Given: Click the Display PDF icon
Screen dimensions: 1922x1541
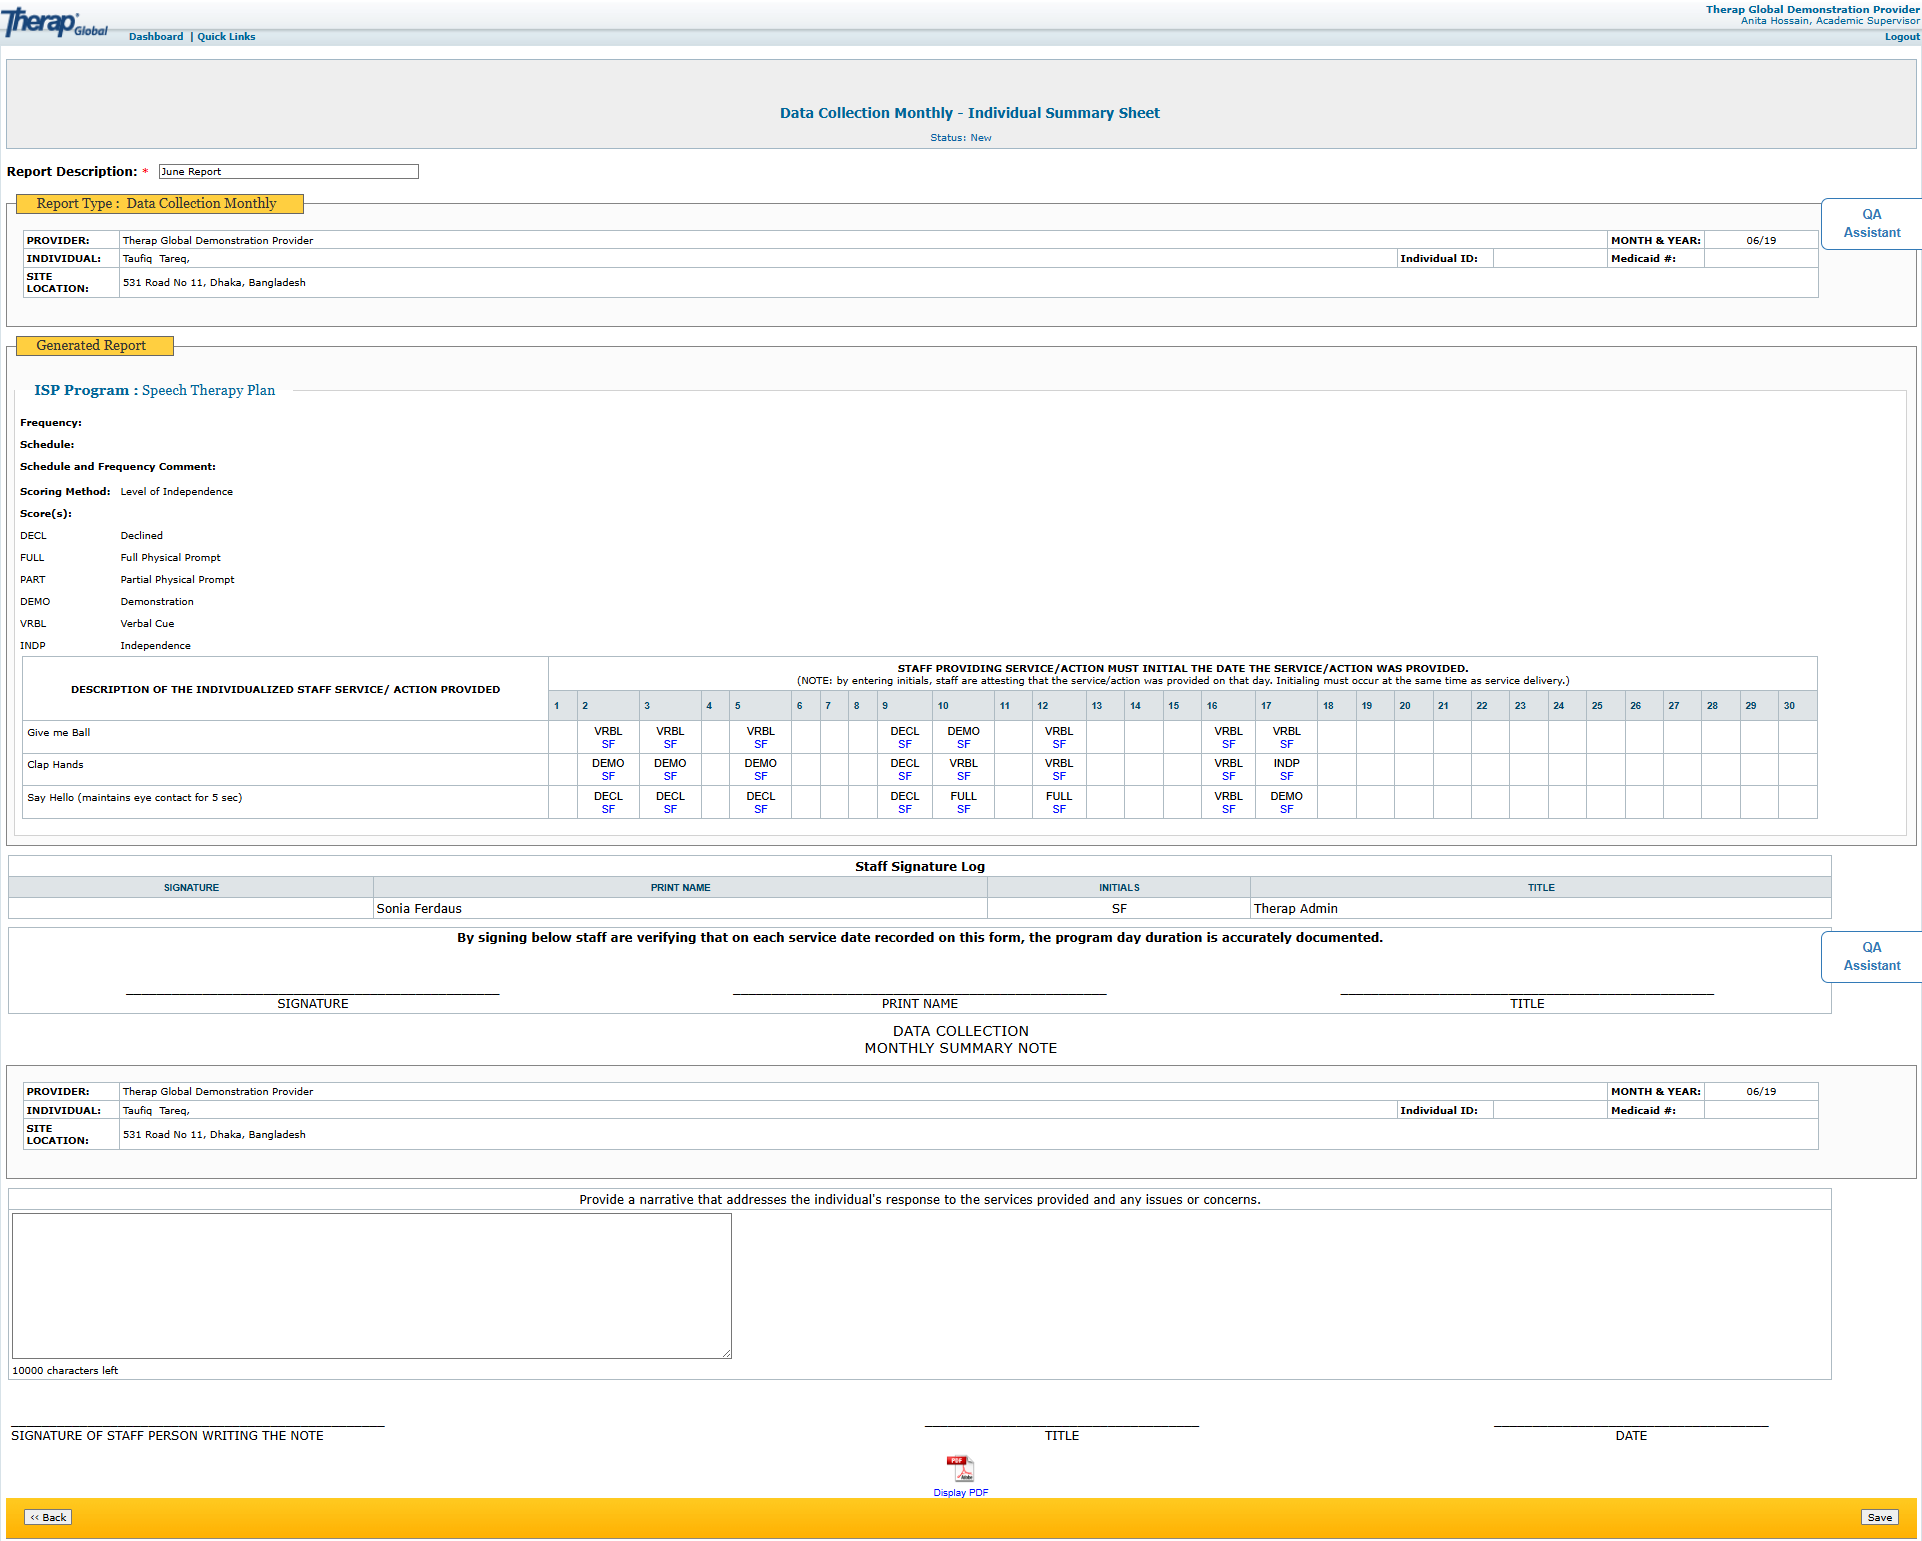Looking at the screenshot, I should (x=960, y=1468).
